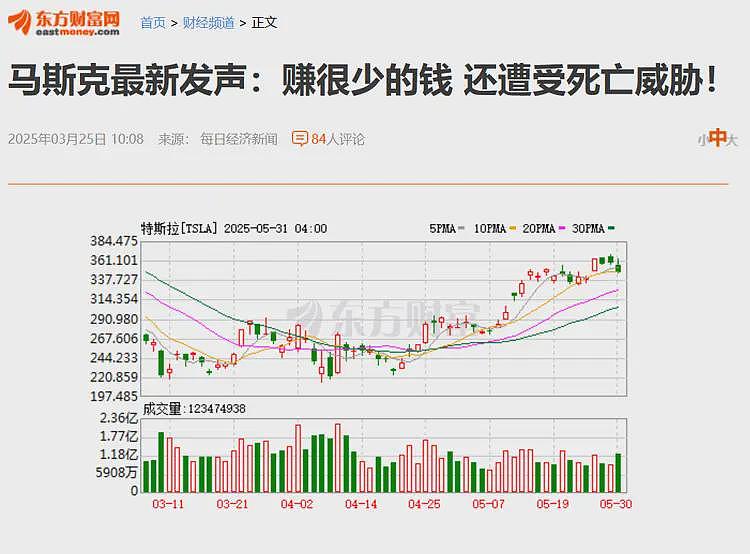This screenshot has height=554, width=750.
Task: Click the publish date 2025年03月25日 10:08
Action: [76, 139]
